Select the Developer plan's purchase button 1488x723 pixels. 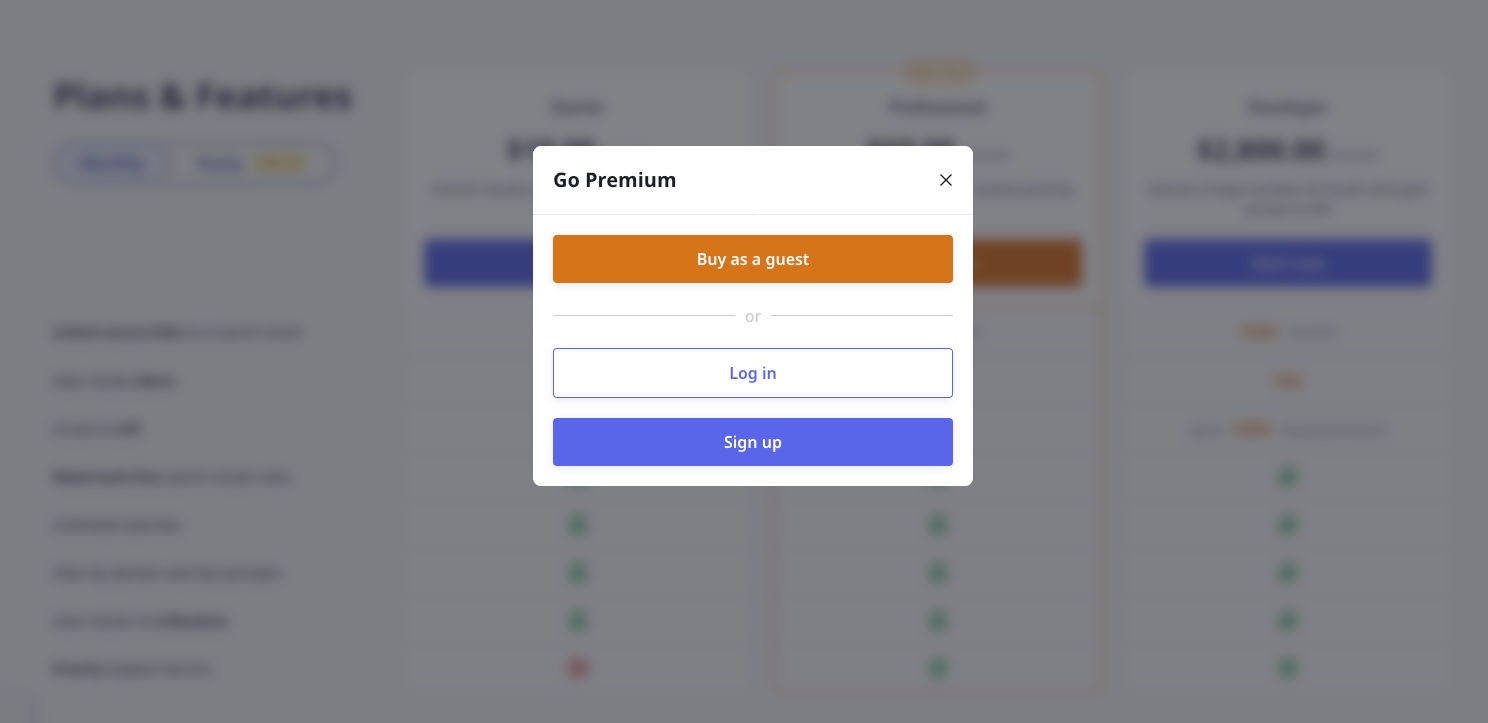pos(1287,263)
